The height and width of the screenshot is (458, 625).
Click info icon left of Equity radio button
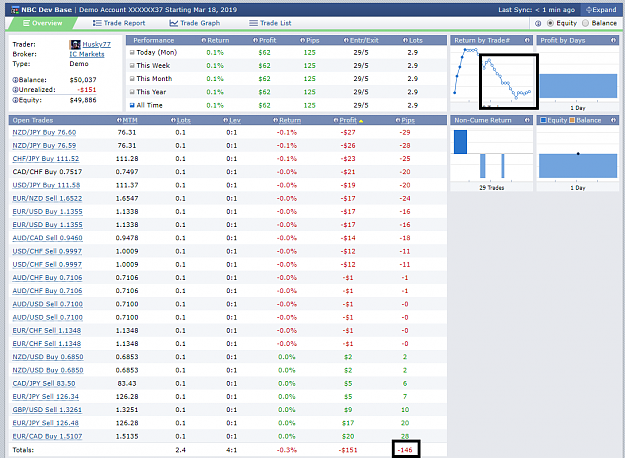click(538, 24)
